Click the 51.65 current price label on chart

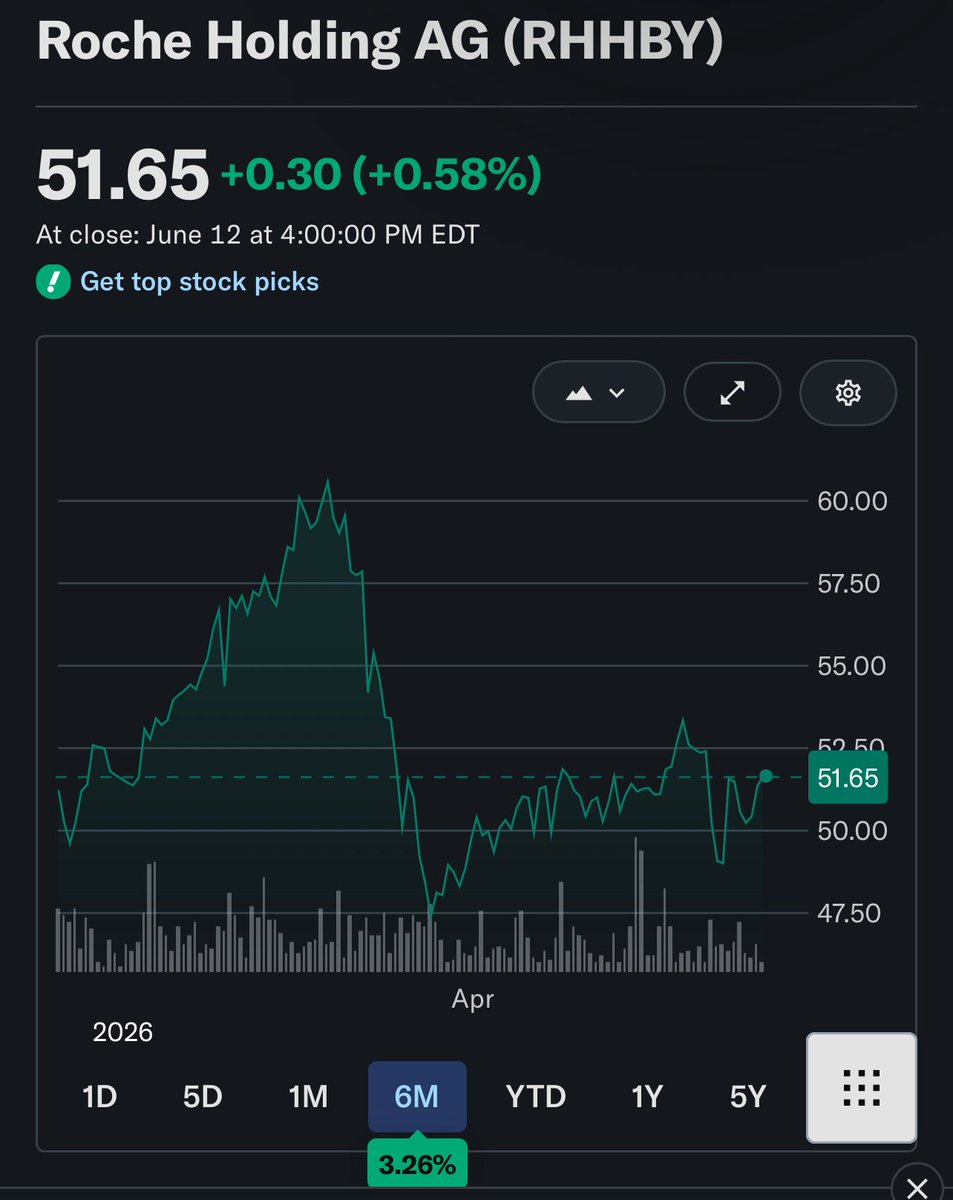click(x=848, y=778)
